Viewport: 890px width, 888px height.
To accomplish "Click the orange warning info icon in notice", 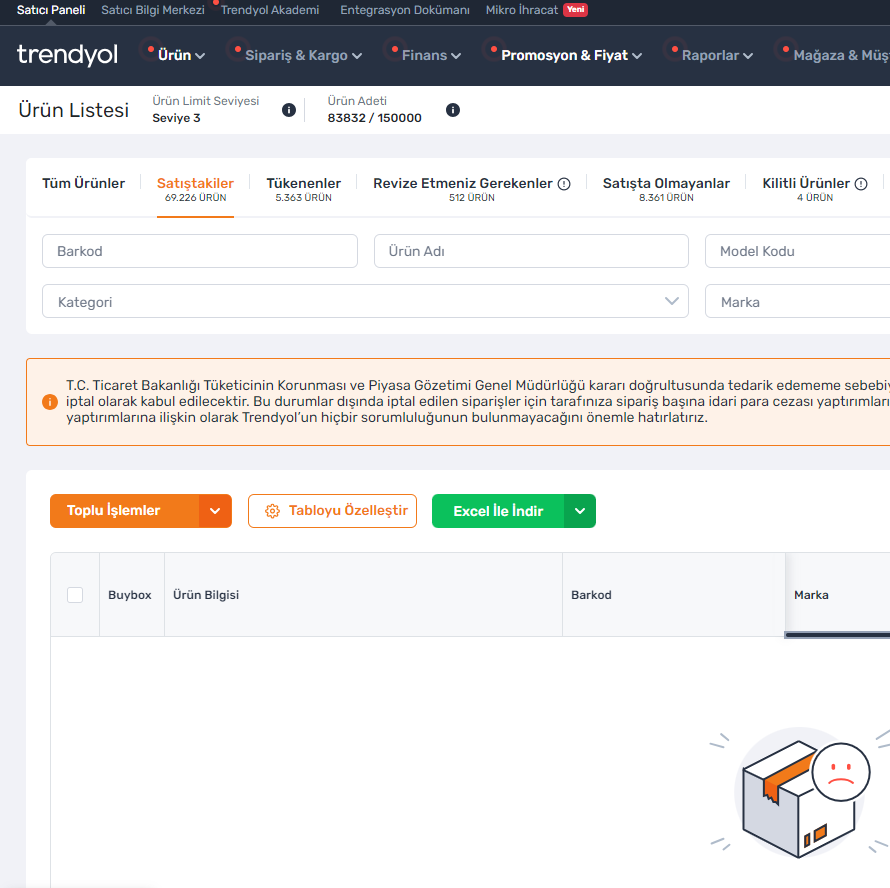I will click(50, 402).
